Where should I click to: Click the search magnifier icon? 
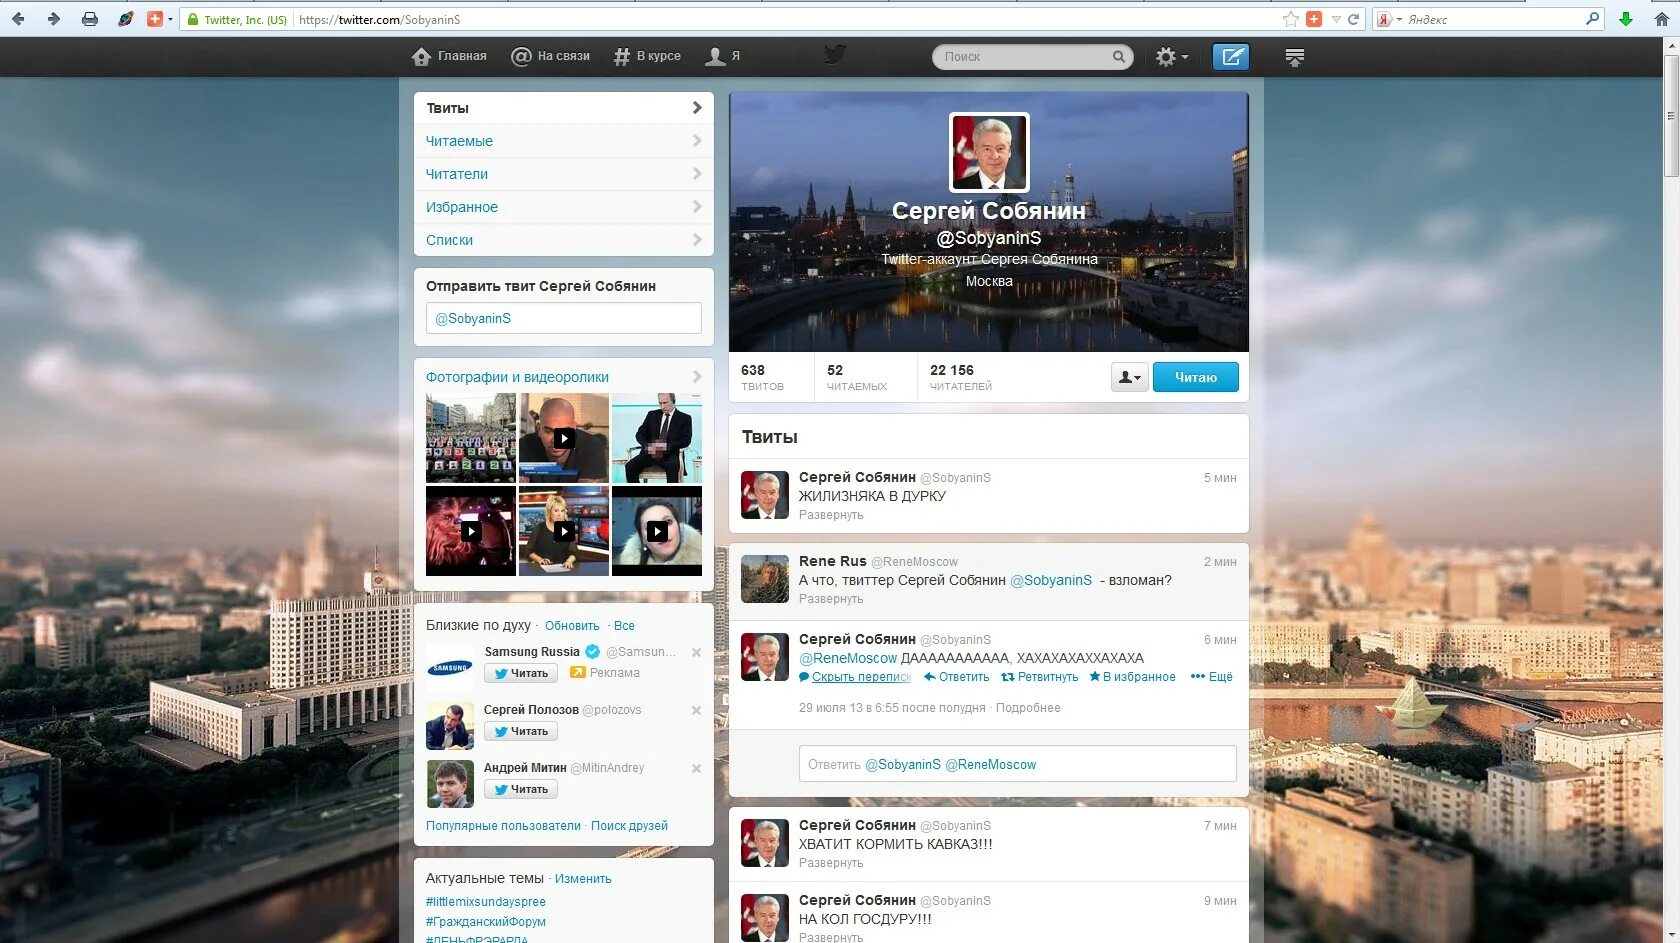click(x=1119, y=57)
